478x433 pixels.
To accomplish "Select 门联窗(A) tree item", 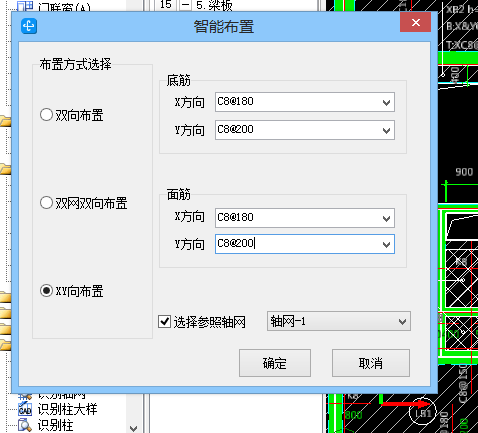I will (64, 7).
